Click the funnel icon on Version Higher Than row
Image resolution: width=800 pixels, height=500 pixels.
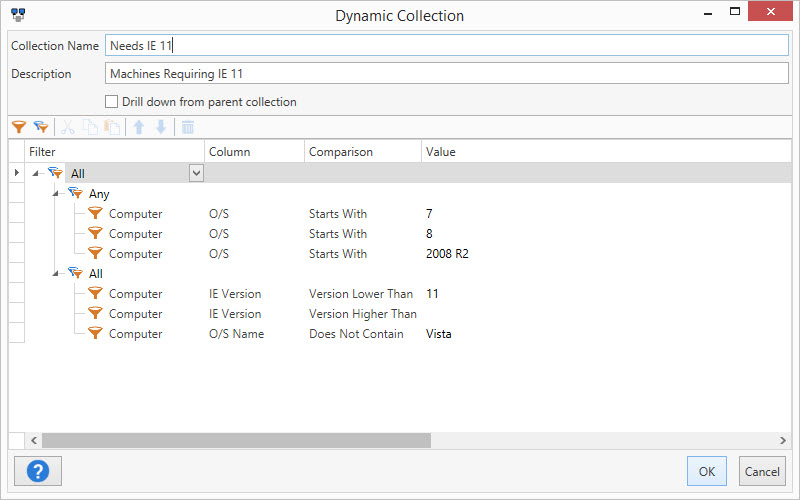coord(95,313)
